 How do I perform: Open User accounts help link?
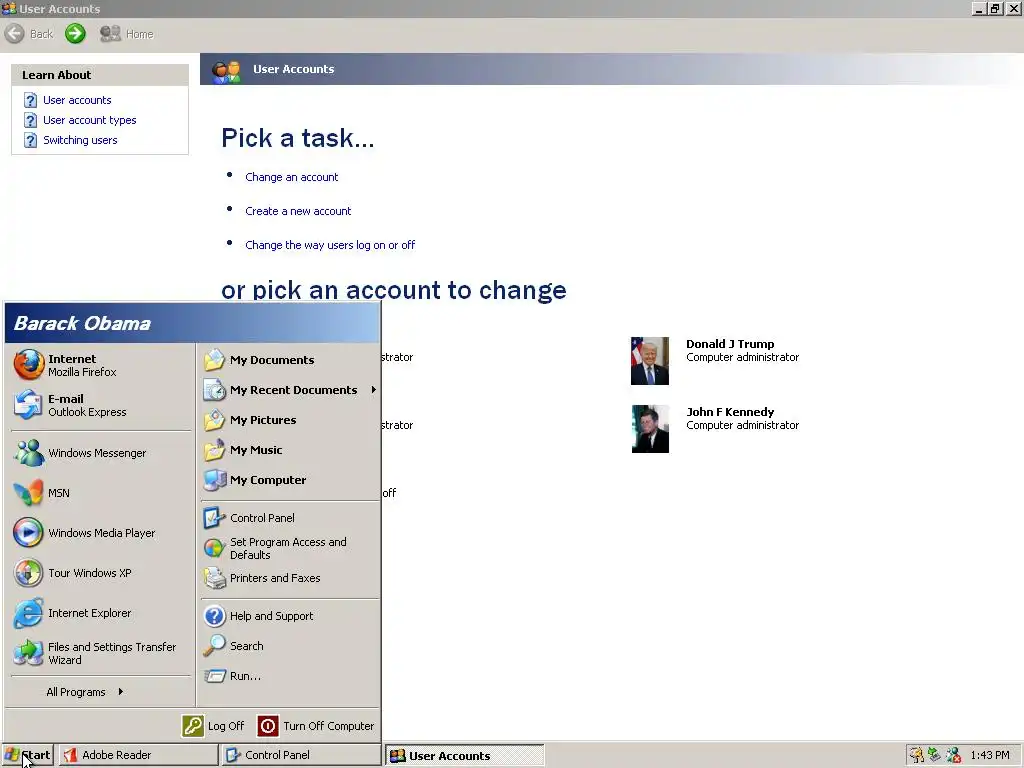click(77, 100)
